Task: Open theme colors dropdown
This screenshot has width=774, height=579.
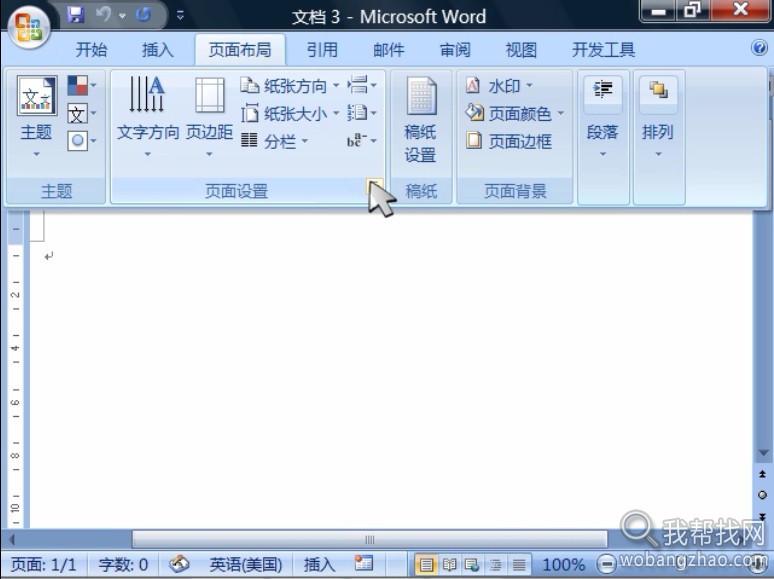Action: point(81,85)
